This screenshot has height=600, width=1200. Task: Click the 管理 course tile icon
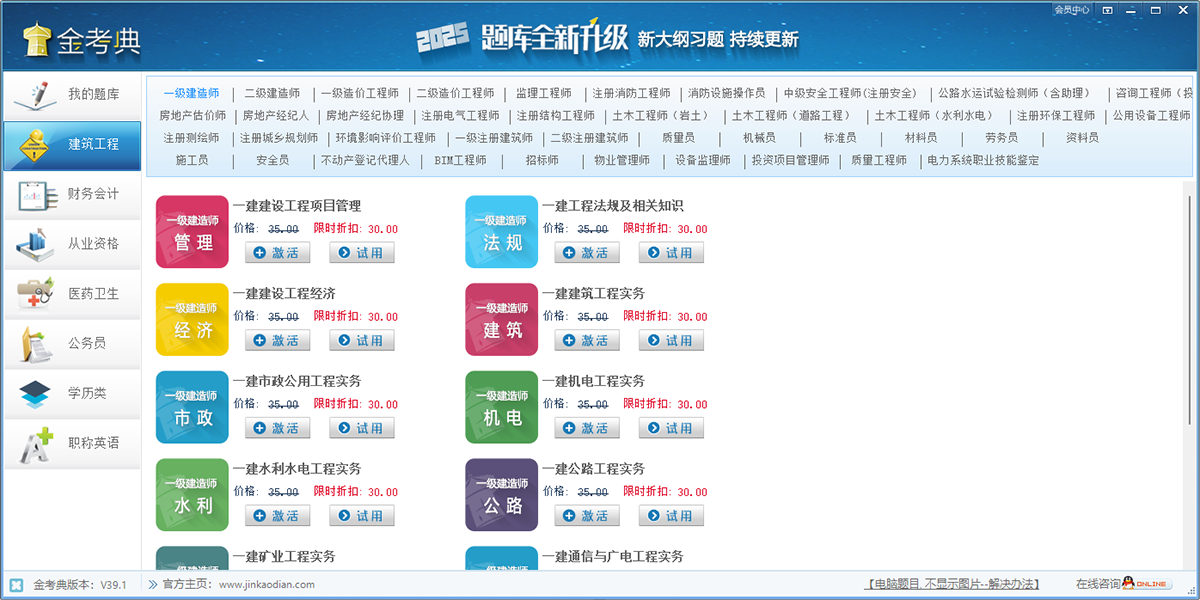(x=192, y=232)
